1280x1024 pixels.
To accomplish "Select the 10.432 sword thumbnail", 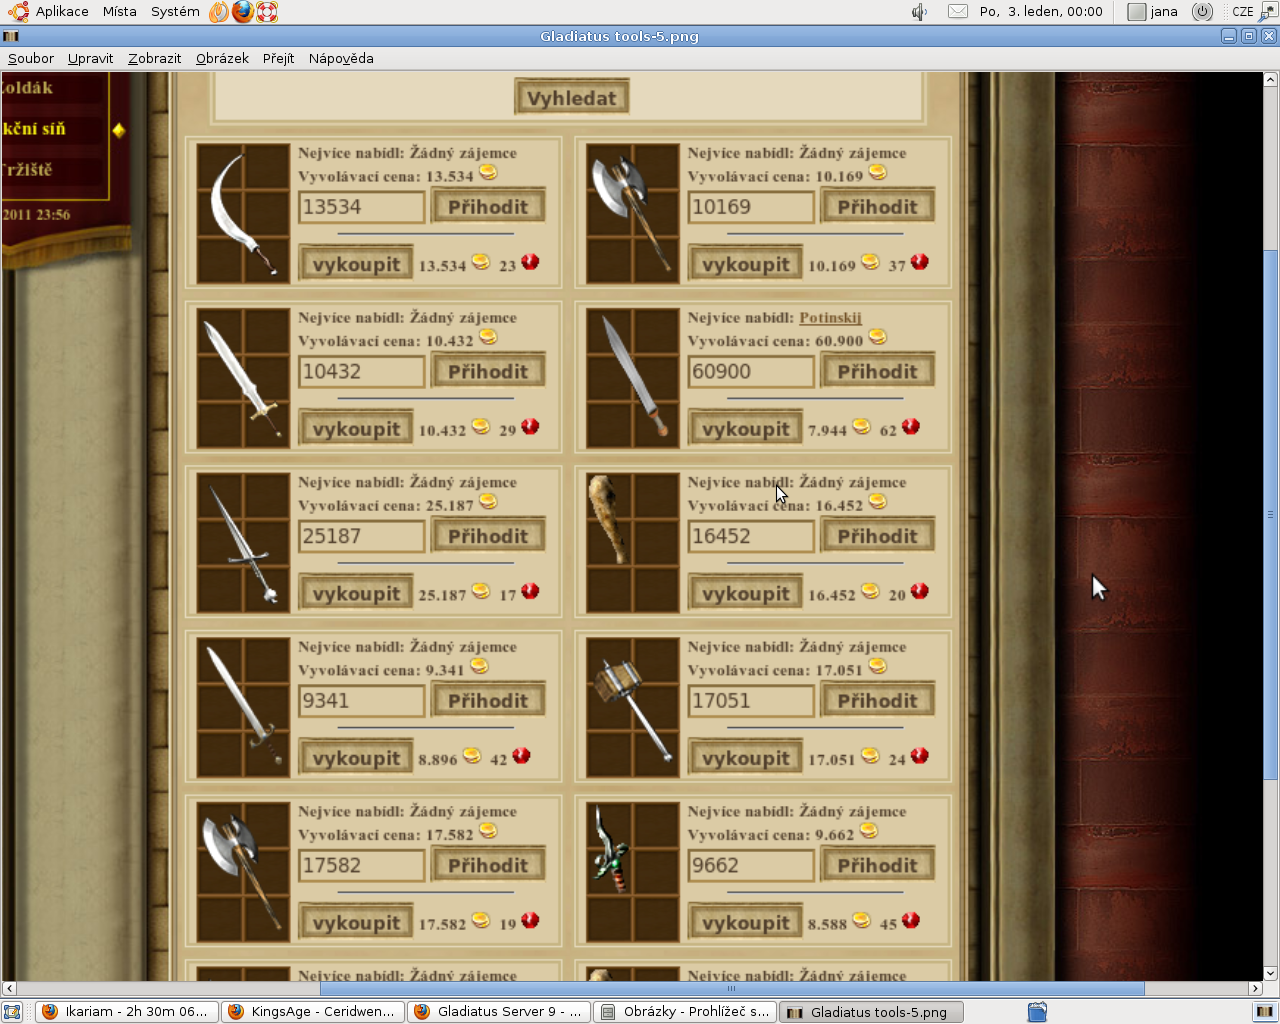I will (x=243, y=378).
